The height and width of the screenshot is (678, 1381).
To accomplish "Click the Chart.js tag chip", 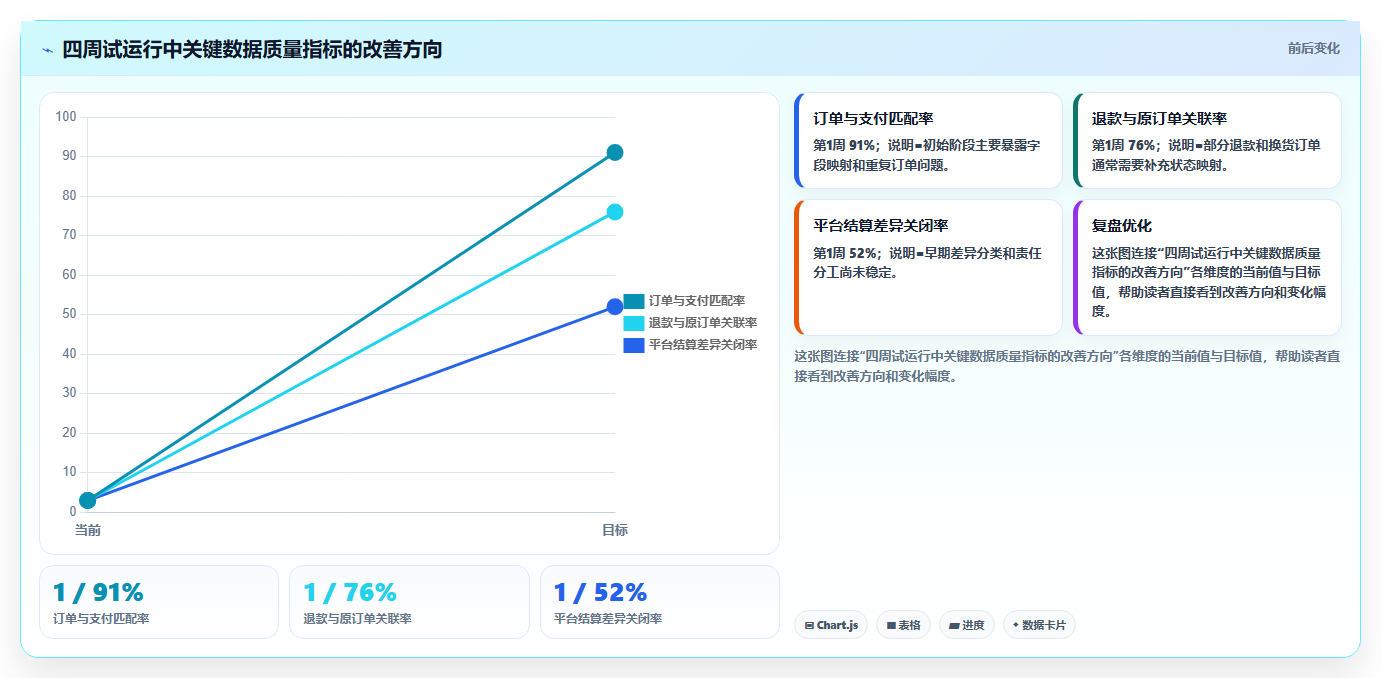I will tap(831, 625).
